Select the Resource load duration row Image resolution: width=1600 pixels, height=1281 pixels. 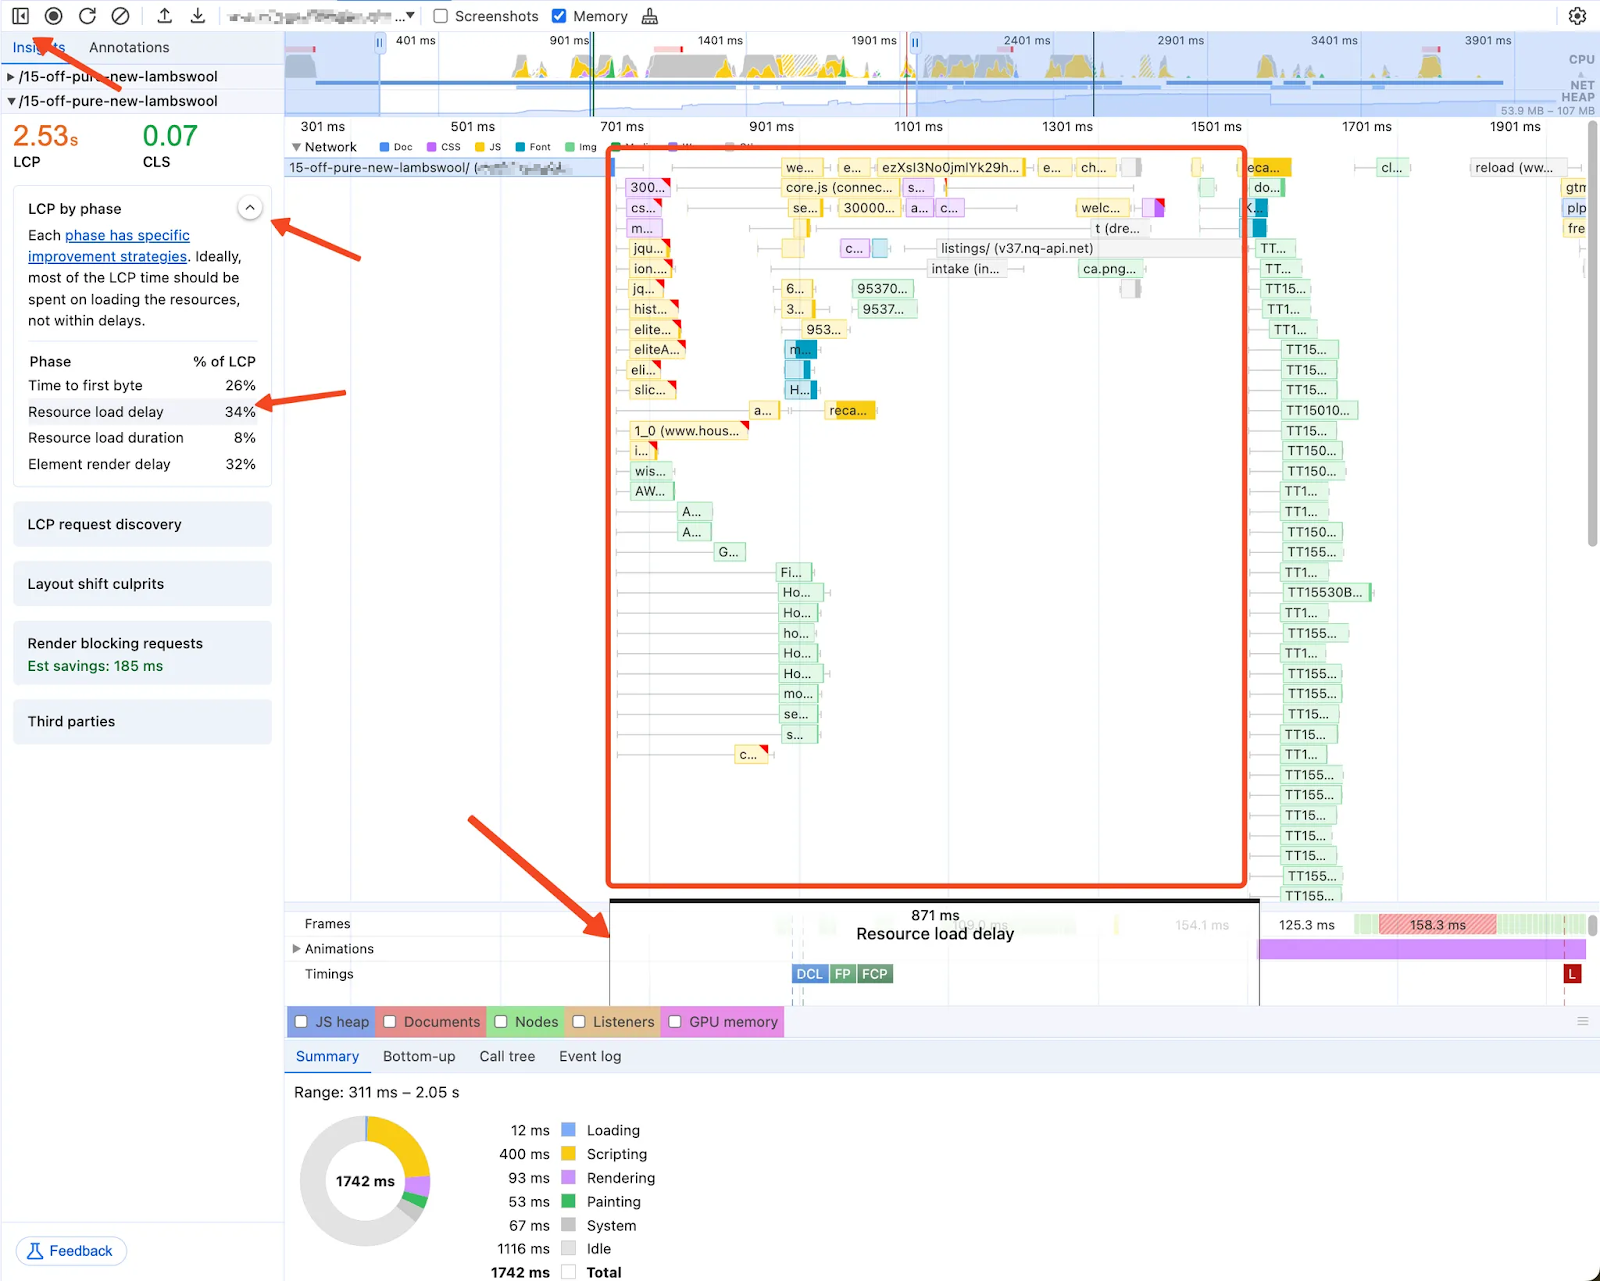(142, 438)
